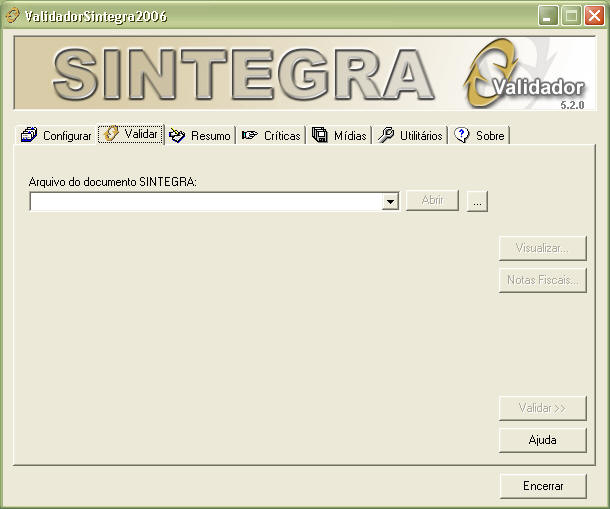Open the Notas Fiscais... button
This screenshot has height=509, width=610.
pos(542,280)
